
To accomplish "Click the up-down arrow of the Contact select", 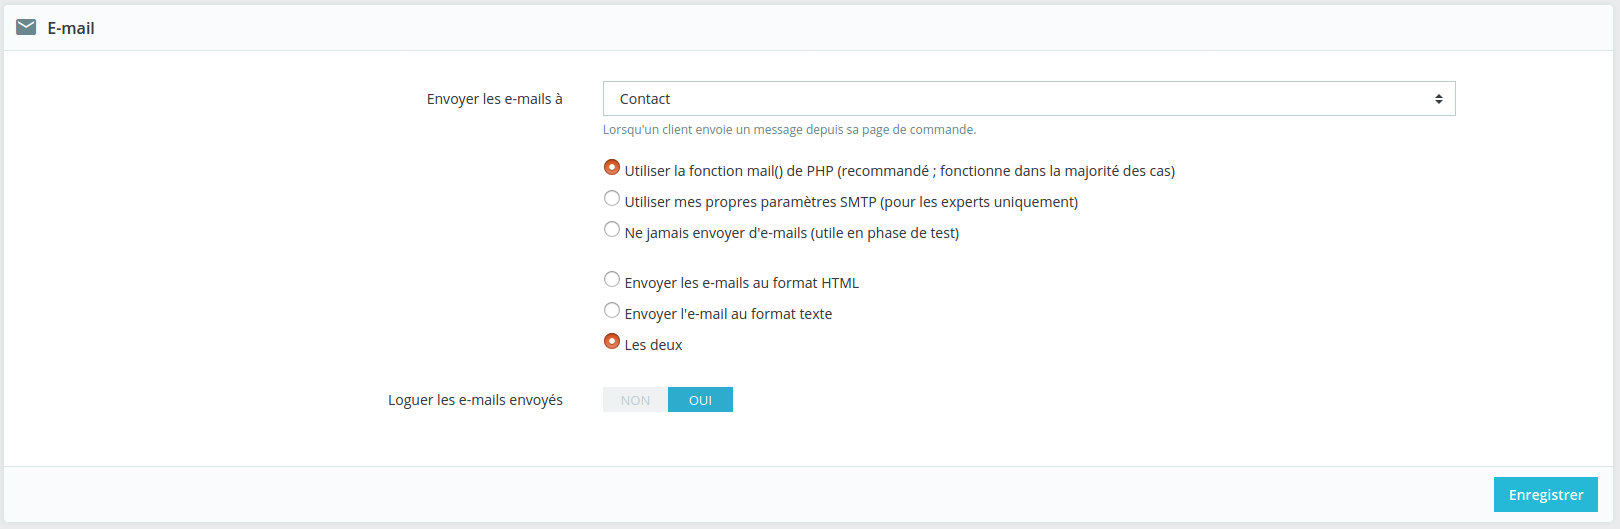I will click(x=1438, y=99).
